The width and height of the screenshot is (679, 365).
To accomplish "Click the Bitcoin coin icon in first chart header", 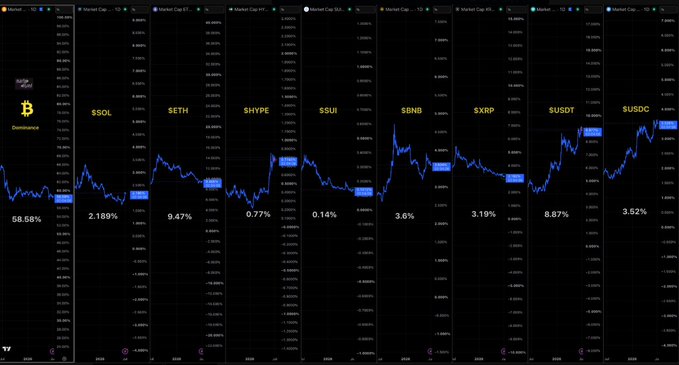I will [4, 9].
